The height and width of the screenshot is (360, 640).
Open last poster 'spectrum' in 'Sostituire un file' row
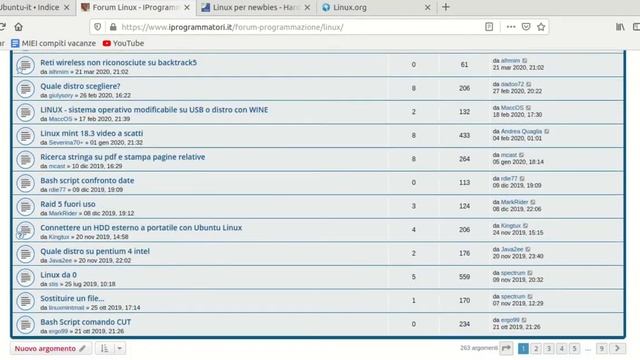tap(513, 296)
